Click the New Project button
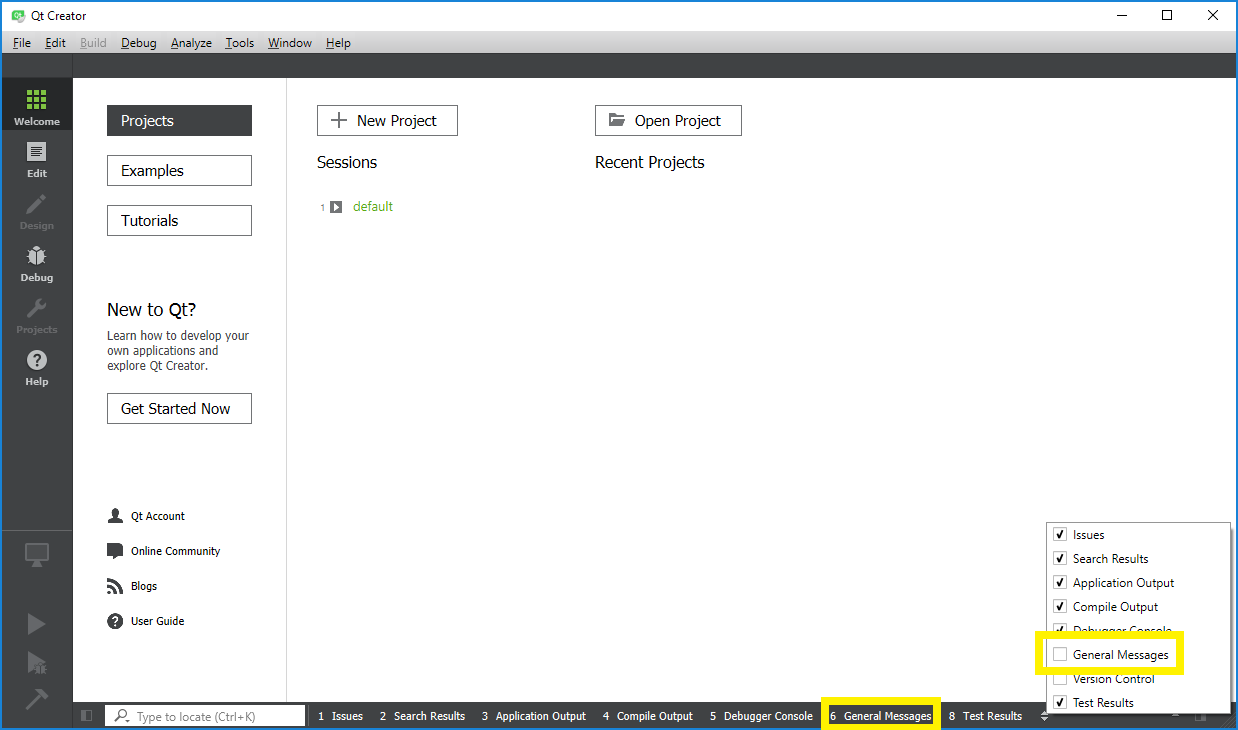Image resolution: width=1238 pixels, height=730 pixels. point(387,121)
